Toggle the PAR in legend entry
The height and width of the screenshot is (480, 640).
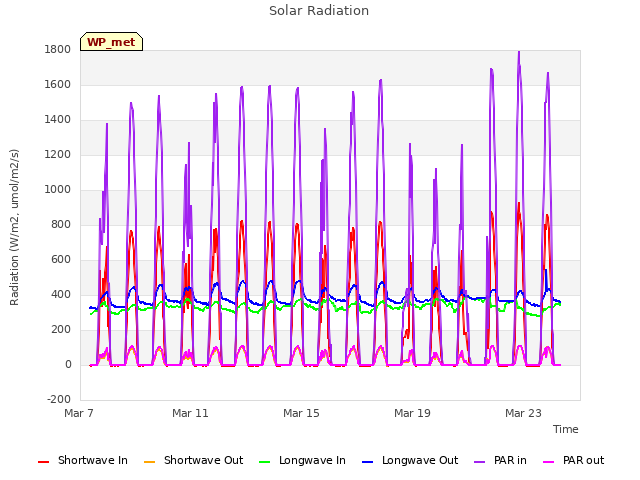(500, 460)
